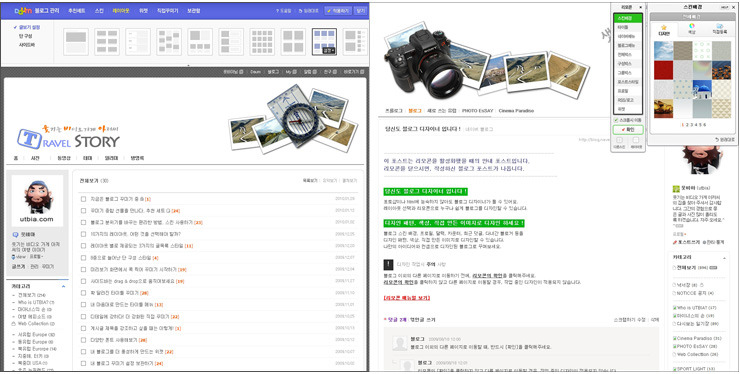Screen dimensions: 740x374
Task: Open the Cinema Paradiso blog tab
Action: tap(516, 111)
